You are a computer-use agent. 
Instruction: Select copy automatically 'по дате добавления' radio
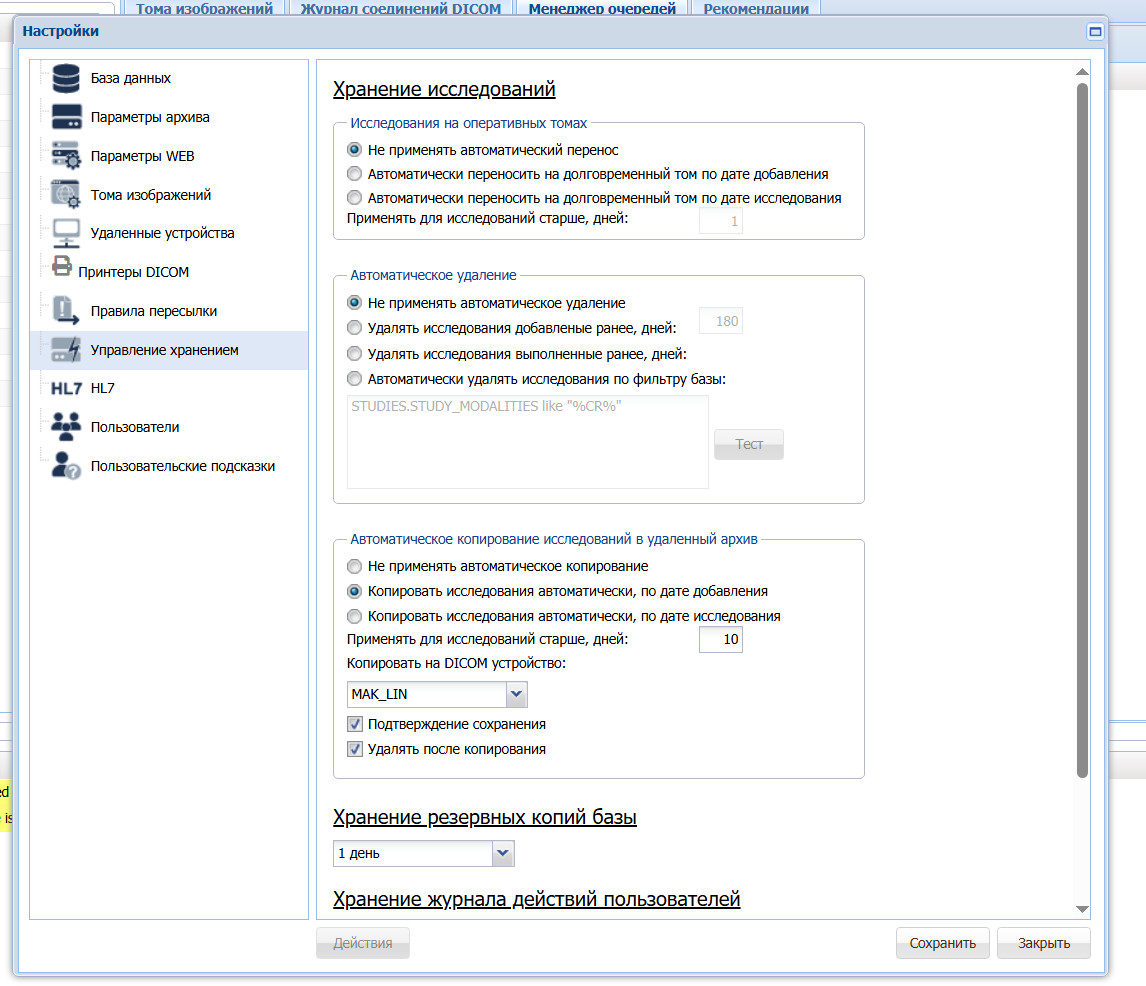tap(354, 591)
